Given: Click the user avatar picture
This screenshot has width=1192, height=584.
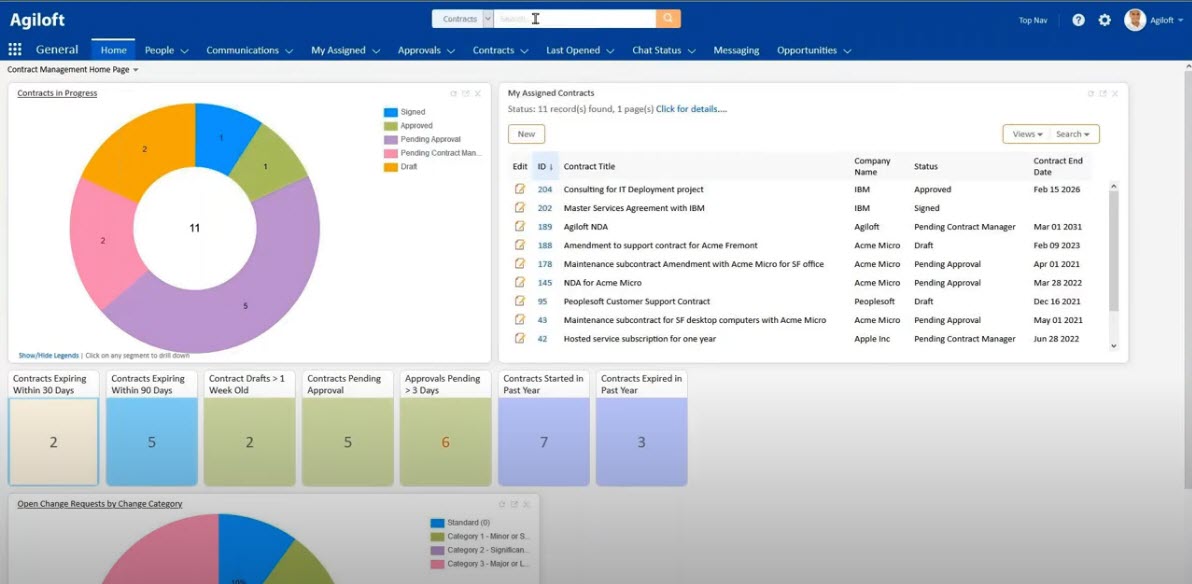Looking at the screenshot, I should 1135,20.
